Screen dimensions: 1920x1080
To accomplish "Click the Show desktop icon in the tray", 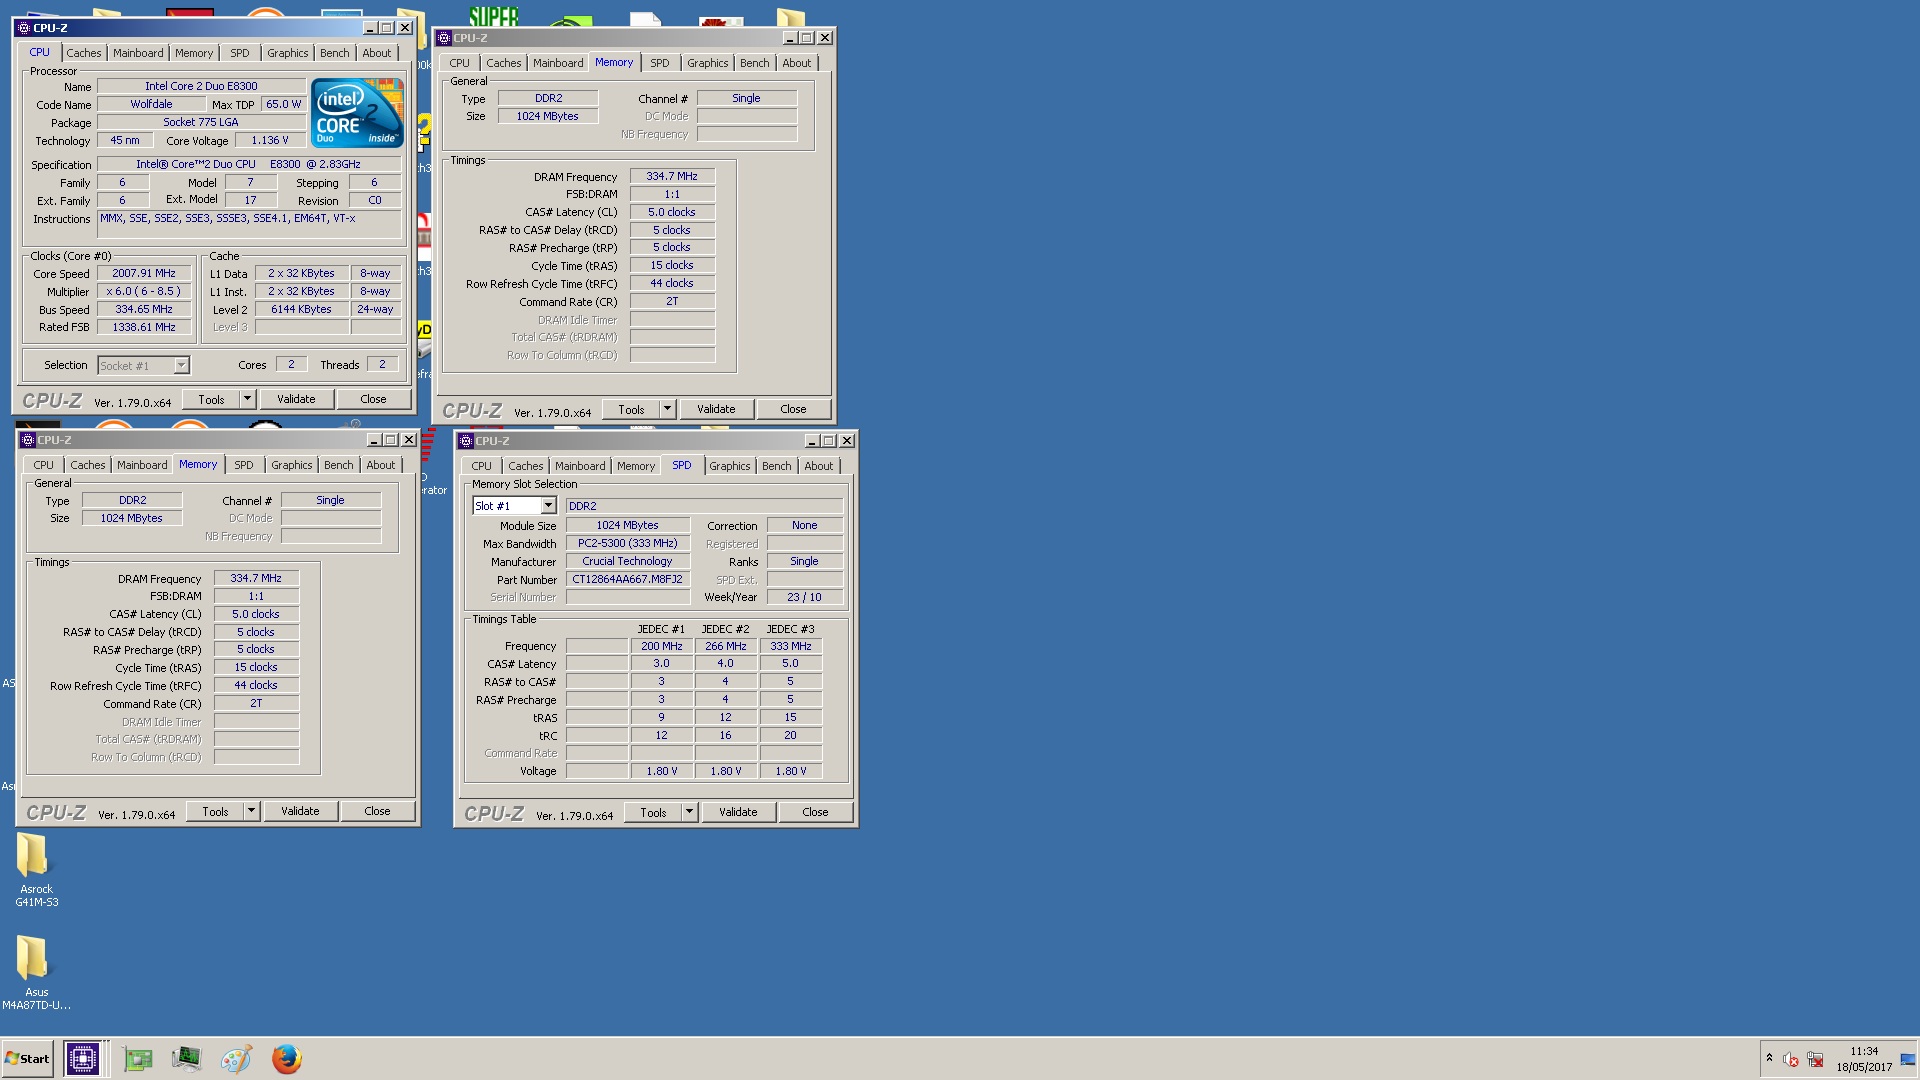I will coord(1908,1060).
